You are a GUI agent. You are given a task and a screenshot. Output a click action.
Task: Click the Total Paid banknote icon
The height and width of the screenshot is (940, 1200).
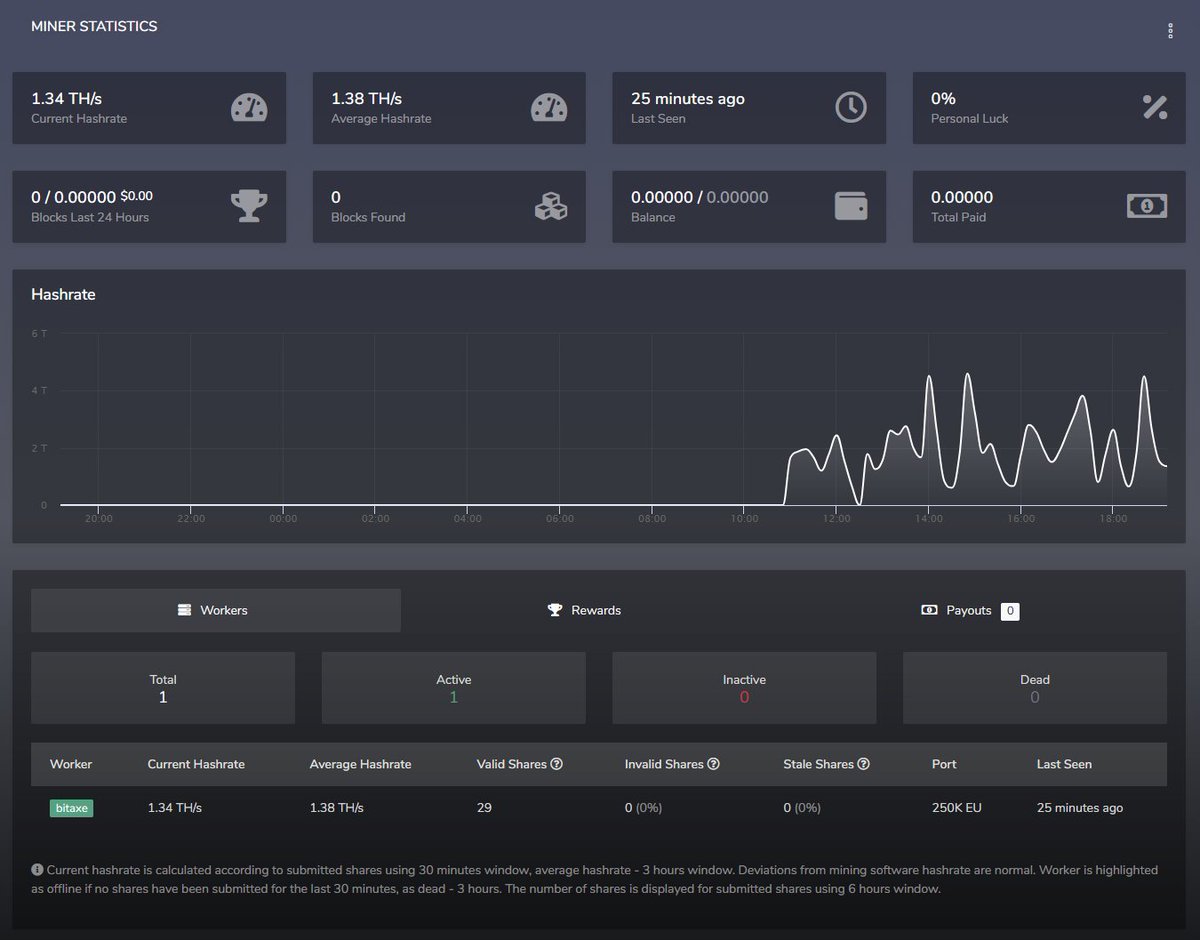coord(1147,206)
